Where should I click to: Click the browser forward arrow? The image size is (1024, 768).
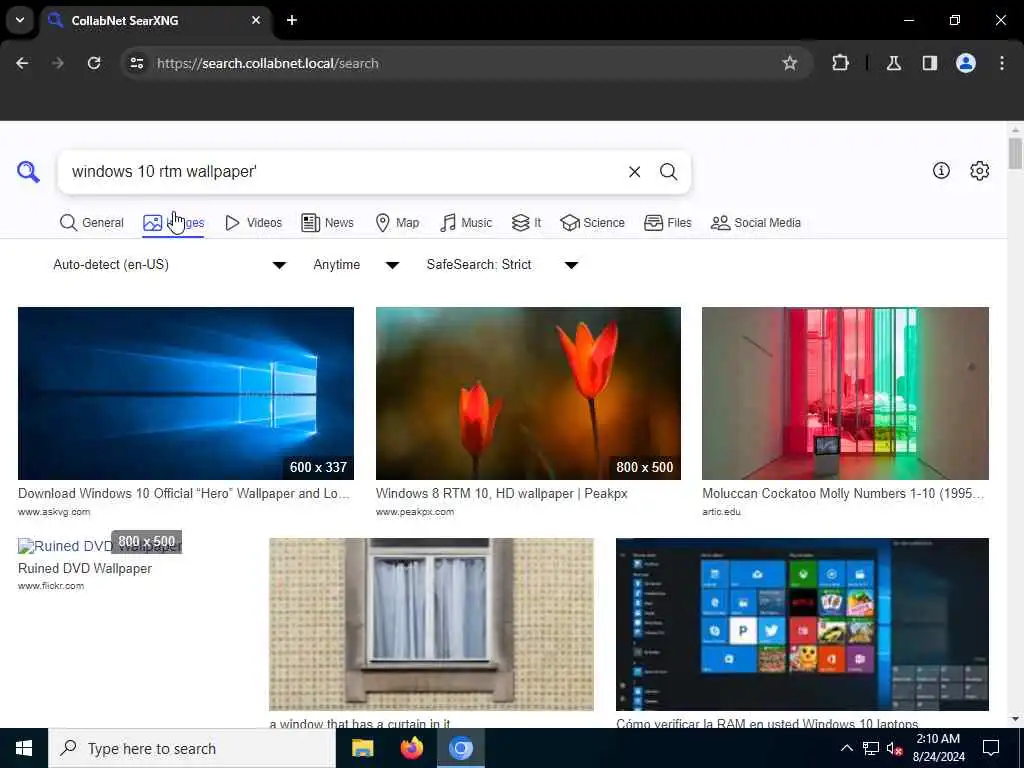58,63
